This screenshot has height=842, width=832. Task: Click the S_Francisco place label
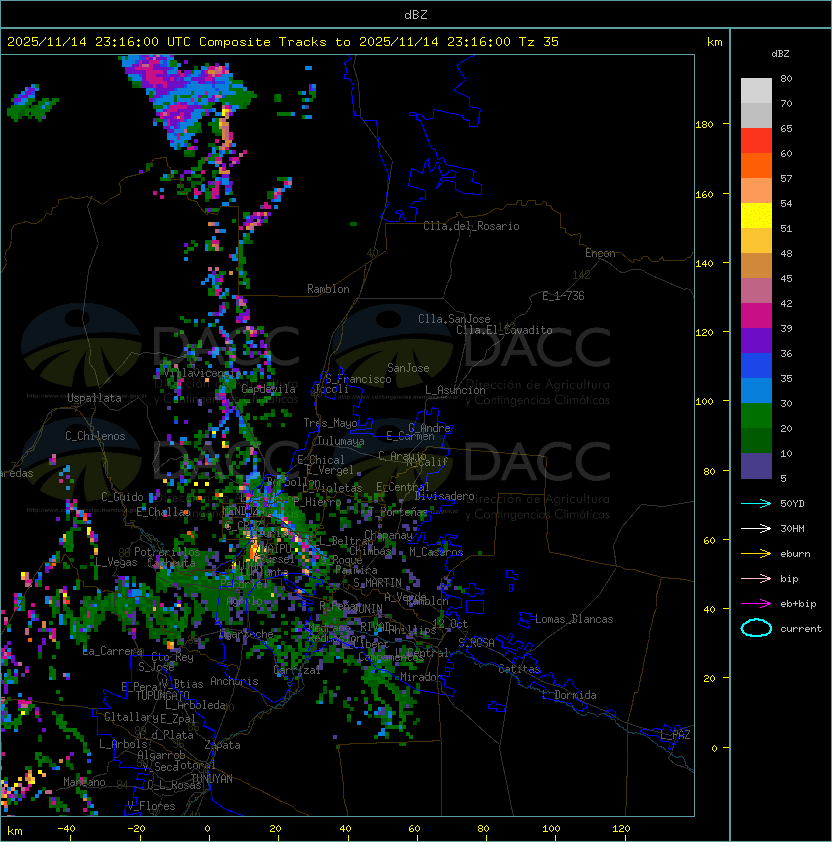click(x=358, y=379)
